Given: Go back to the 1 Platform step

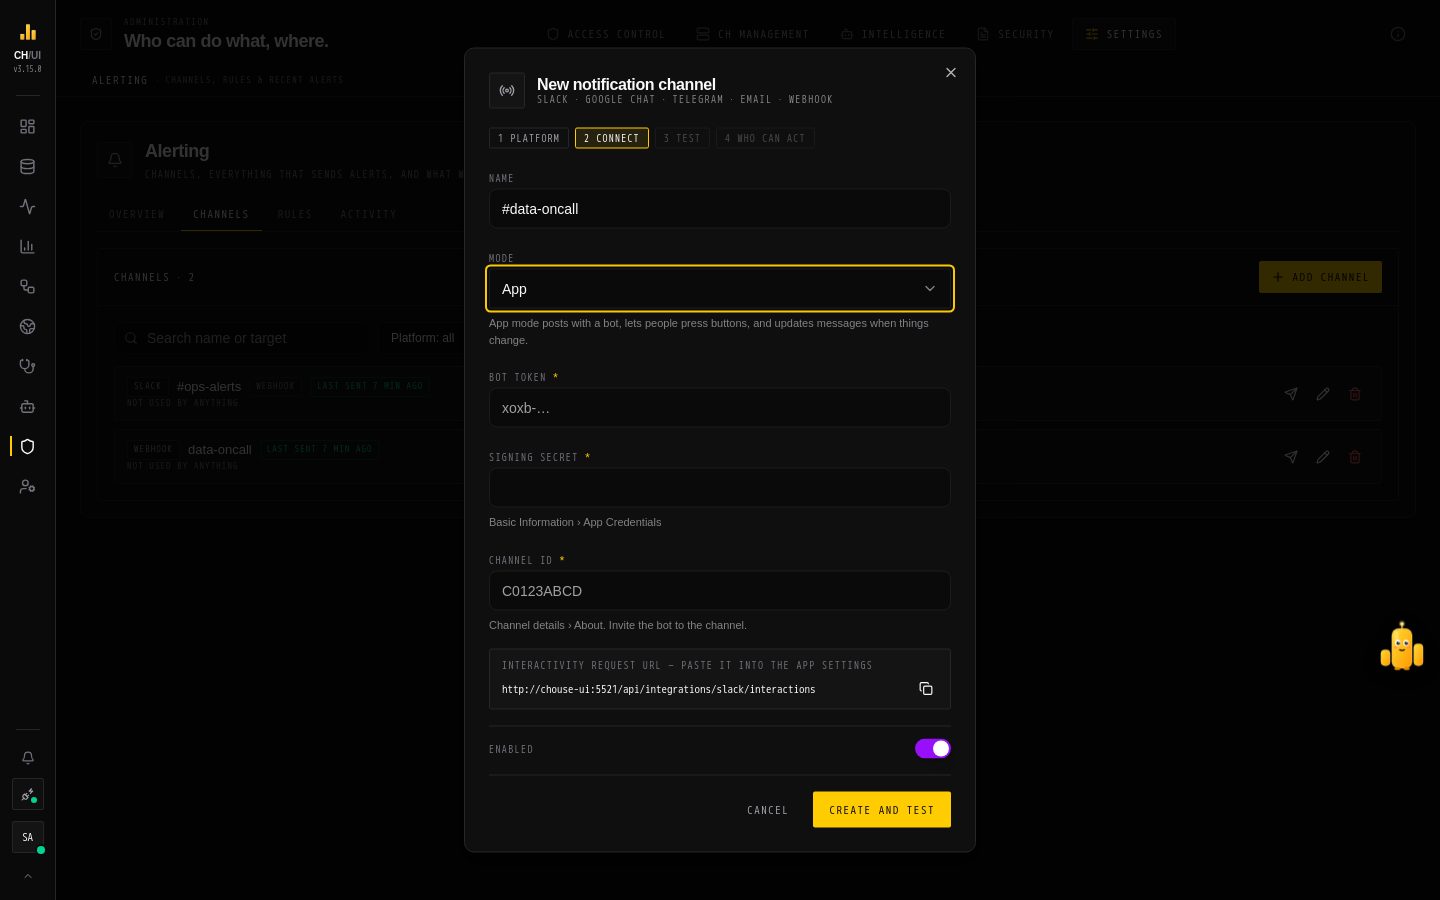Looking at the screenshot, I should (x=529, y=138).
